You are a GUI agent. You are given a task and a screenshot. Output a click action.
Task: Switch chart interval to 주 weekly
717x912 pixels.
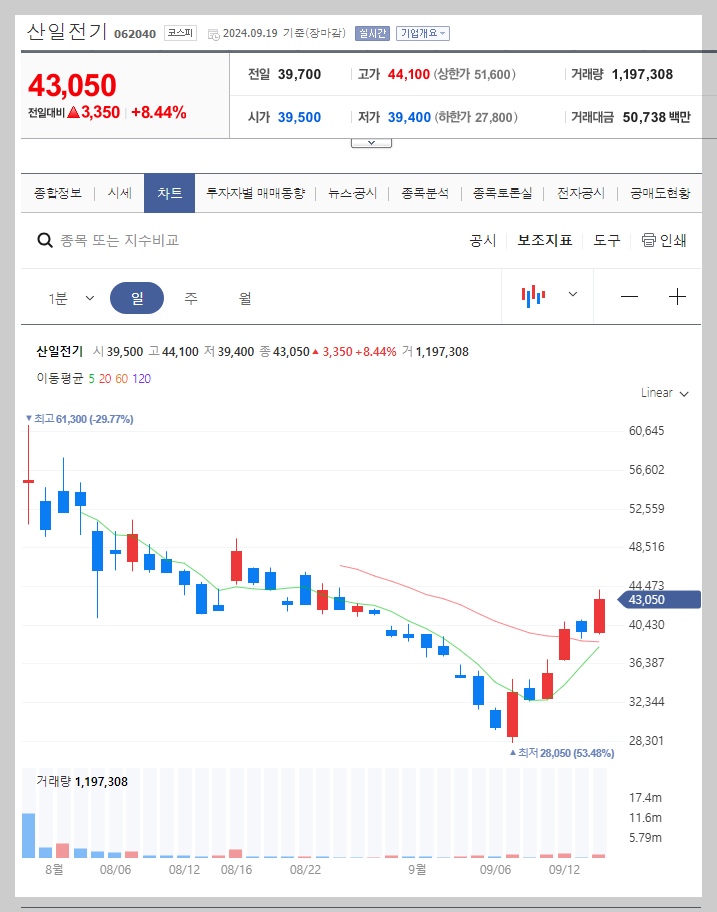[190, 296]
